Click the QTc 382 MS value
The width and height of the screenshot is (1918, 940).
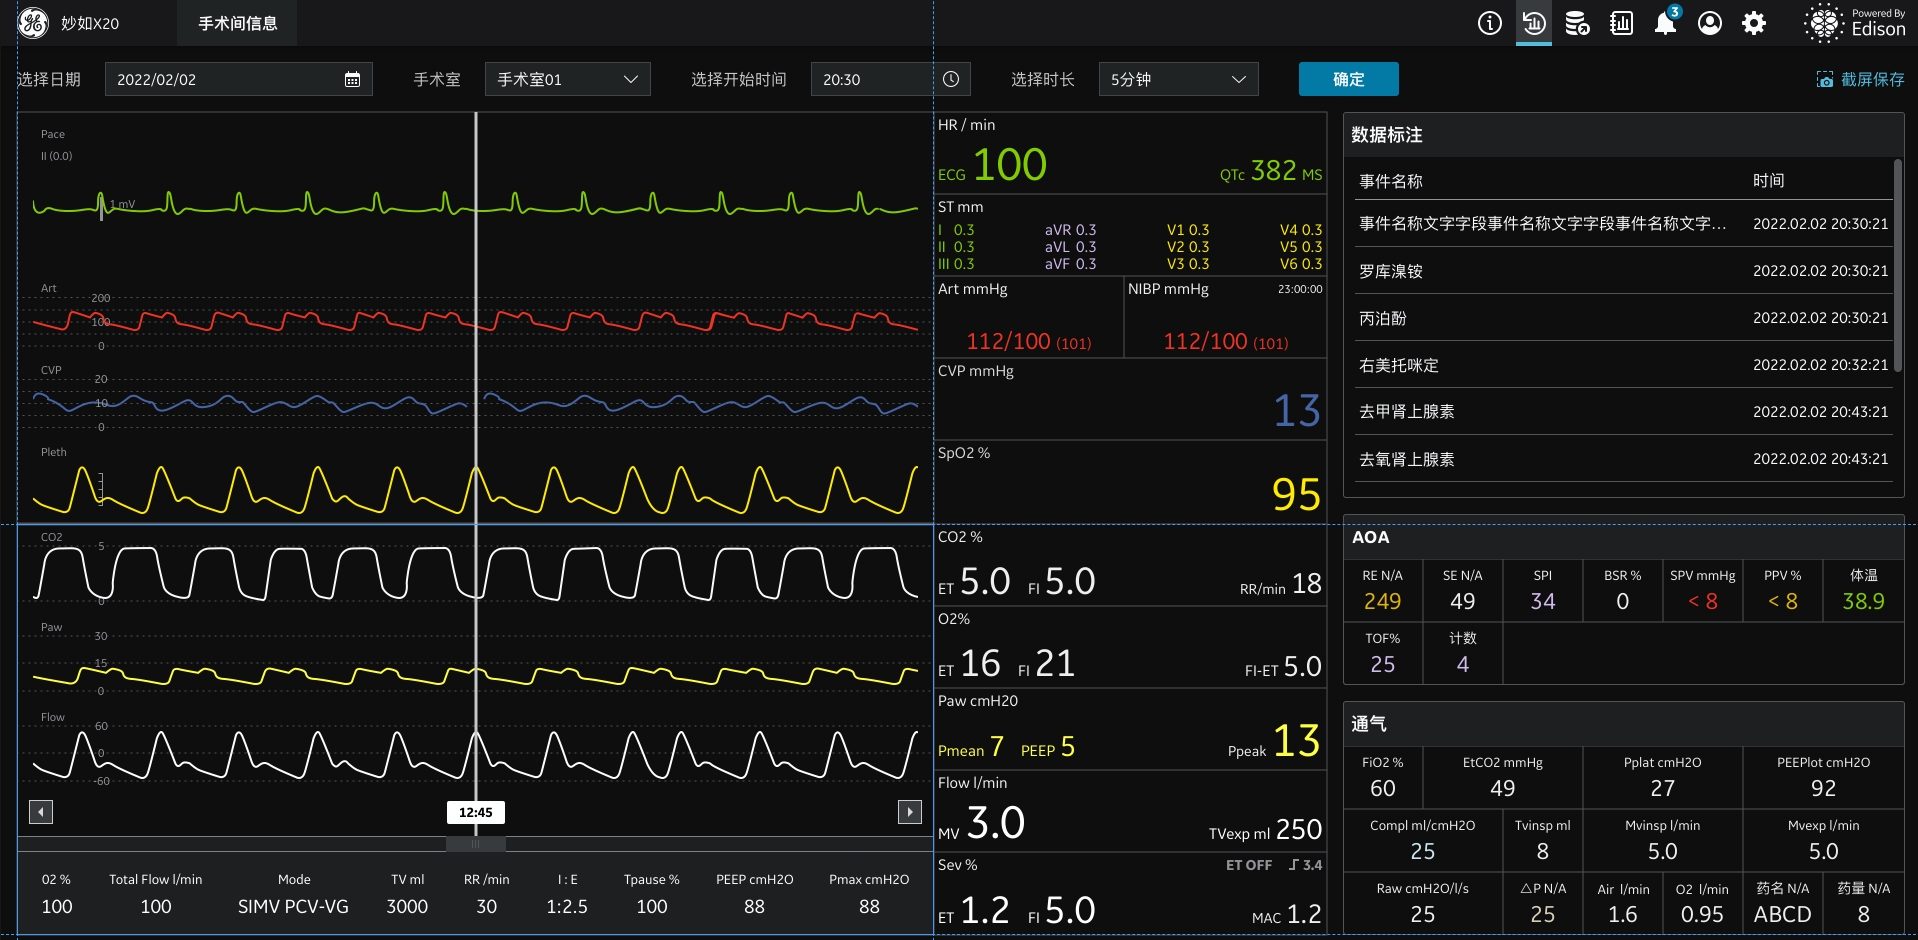pos(1271,171)
